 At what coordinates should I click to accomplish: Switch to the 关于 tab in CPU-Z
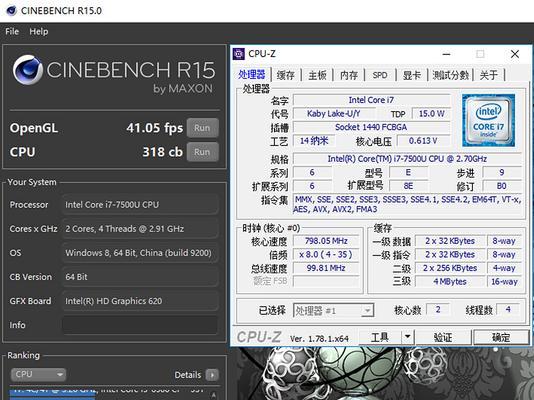[489, 75]
